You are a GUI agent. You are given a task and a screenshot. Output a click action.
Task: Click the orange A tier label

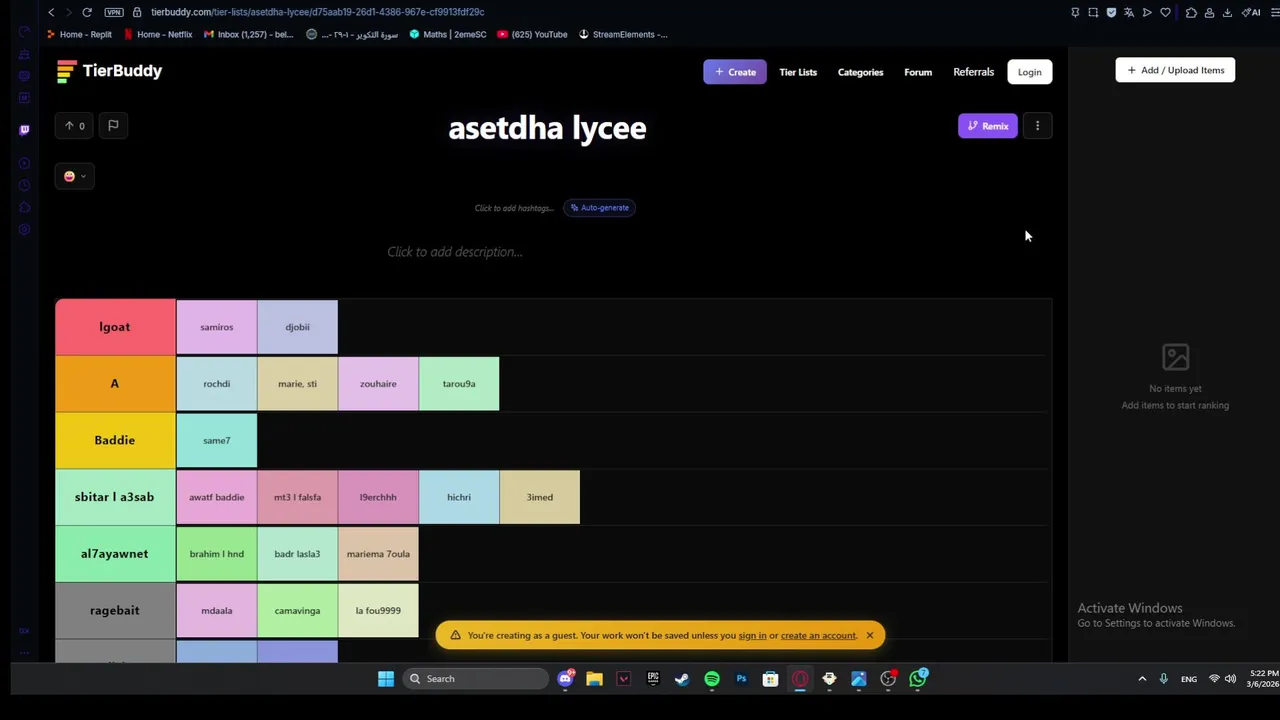115,384
